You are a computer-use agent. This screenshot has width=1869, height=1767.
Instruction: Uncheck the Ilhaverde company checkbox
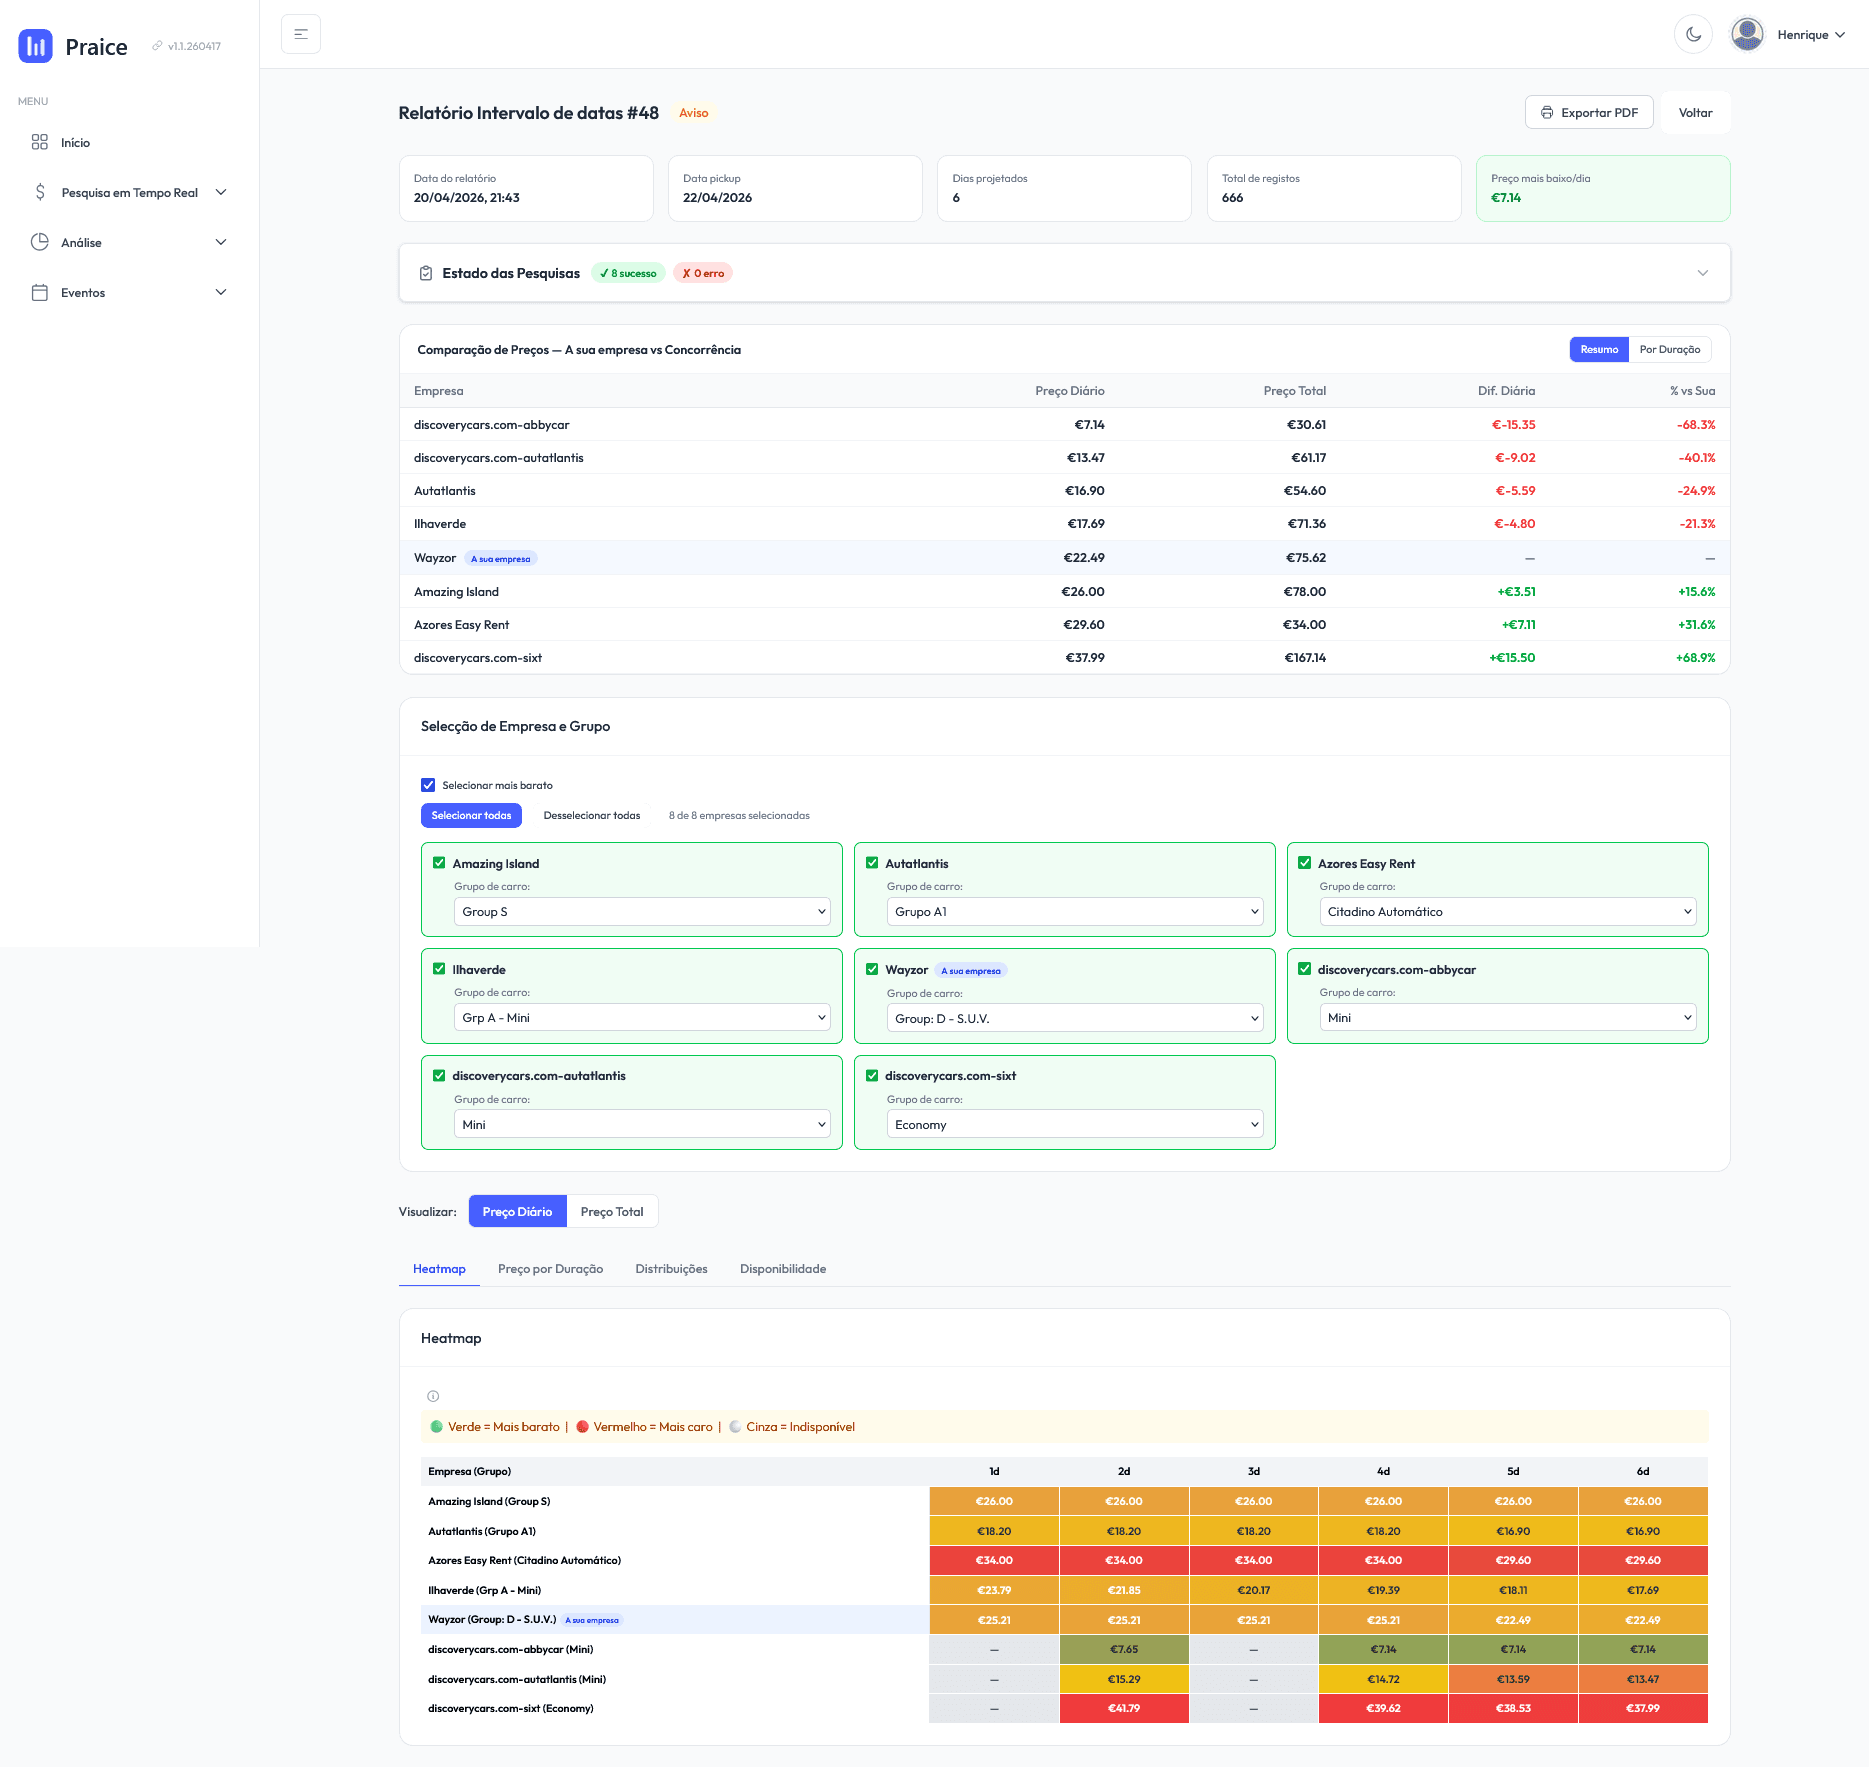point(439,969)
